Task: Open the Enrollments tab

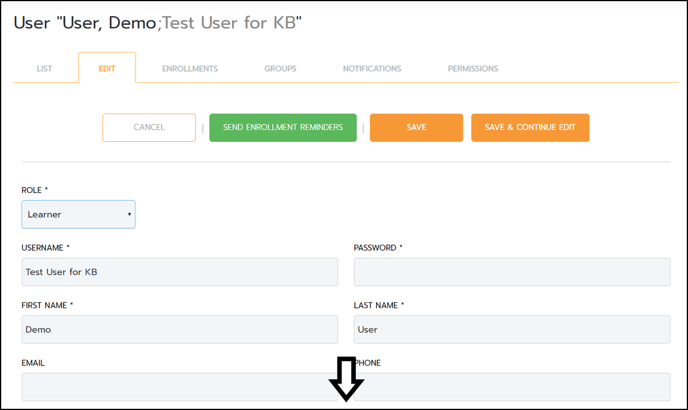Action: click(190, 68)
